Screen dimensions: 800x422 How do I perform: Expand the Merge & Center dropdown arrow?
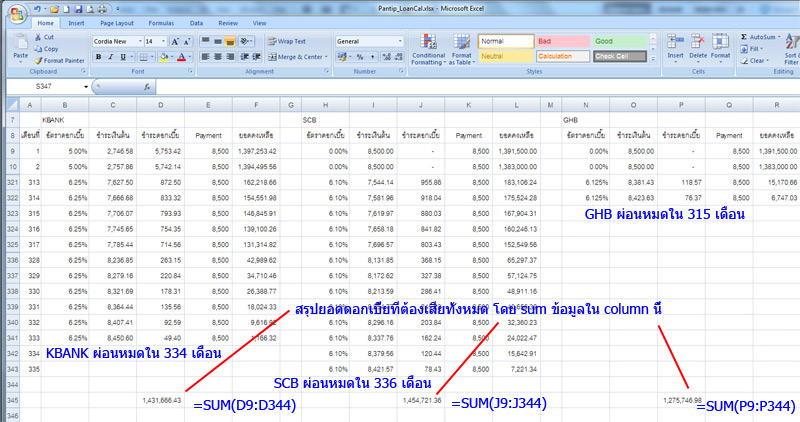326,57
